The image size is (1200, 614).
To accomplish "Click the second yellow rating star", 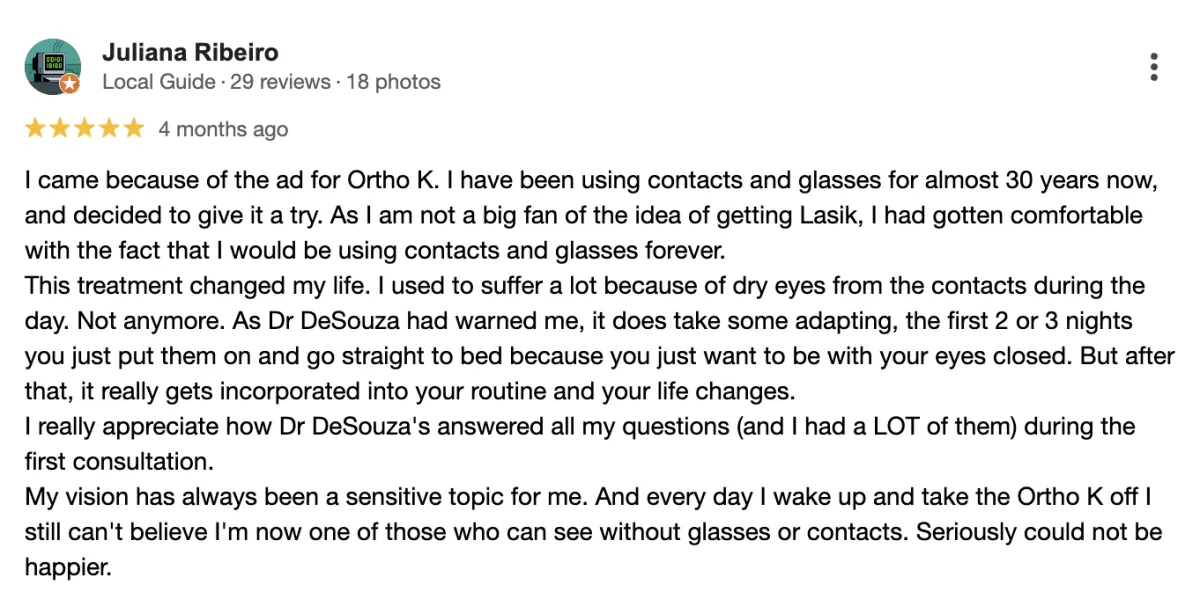I will coord(60,128).
